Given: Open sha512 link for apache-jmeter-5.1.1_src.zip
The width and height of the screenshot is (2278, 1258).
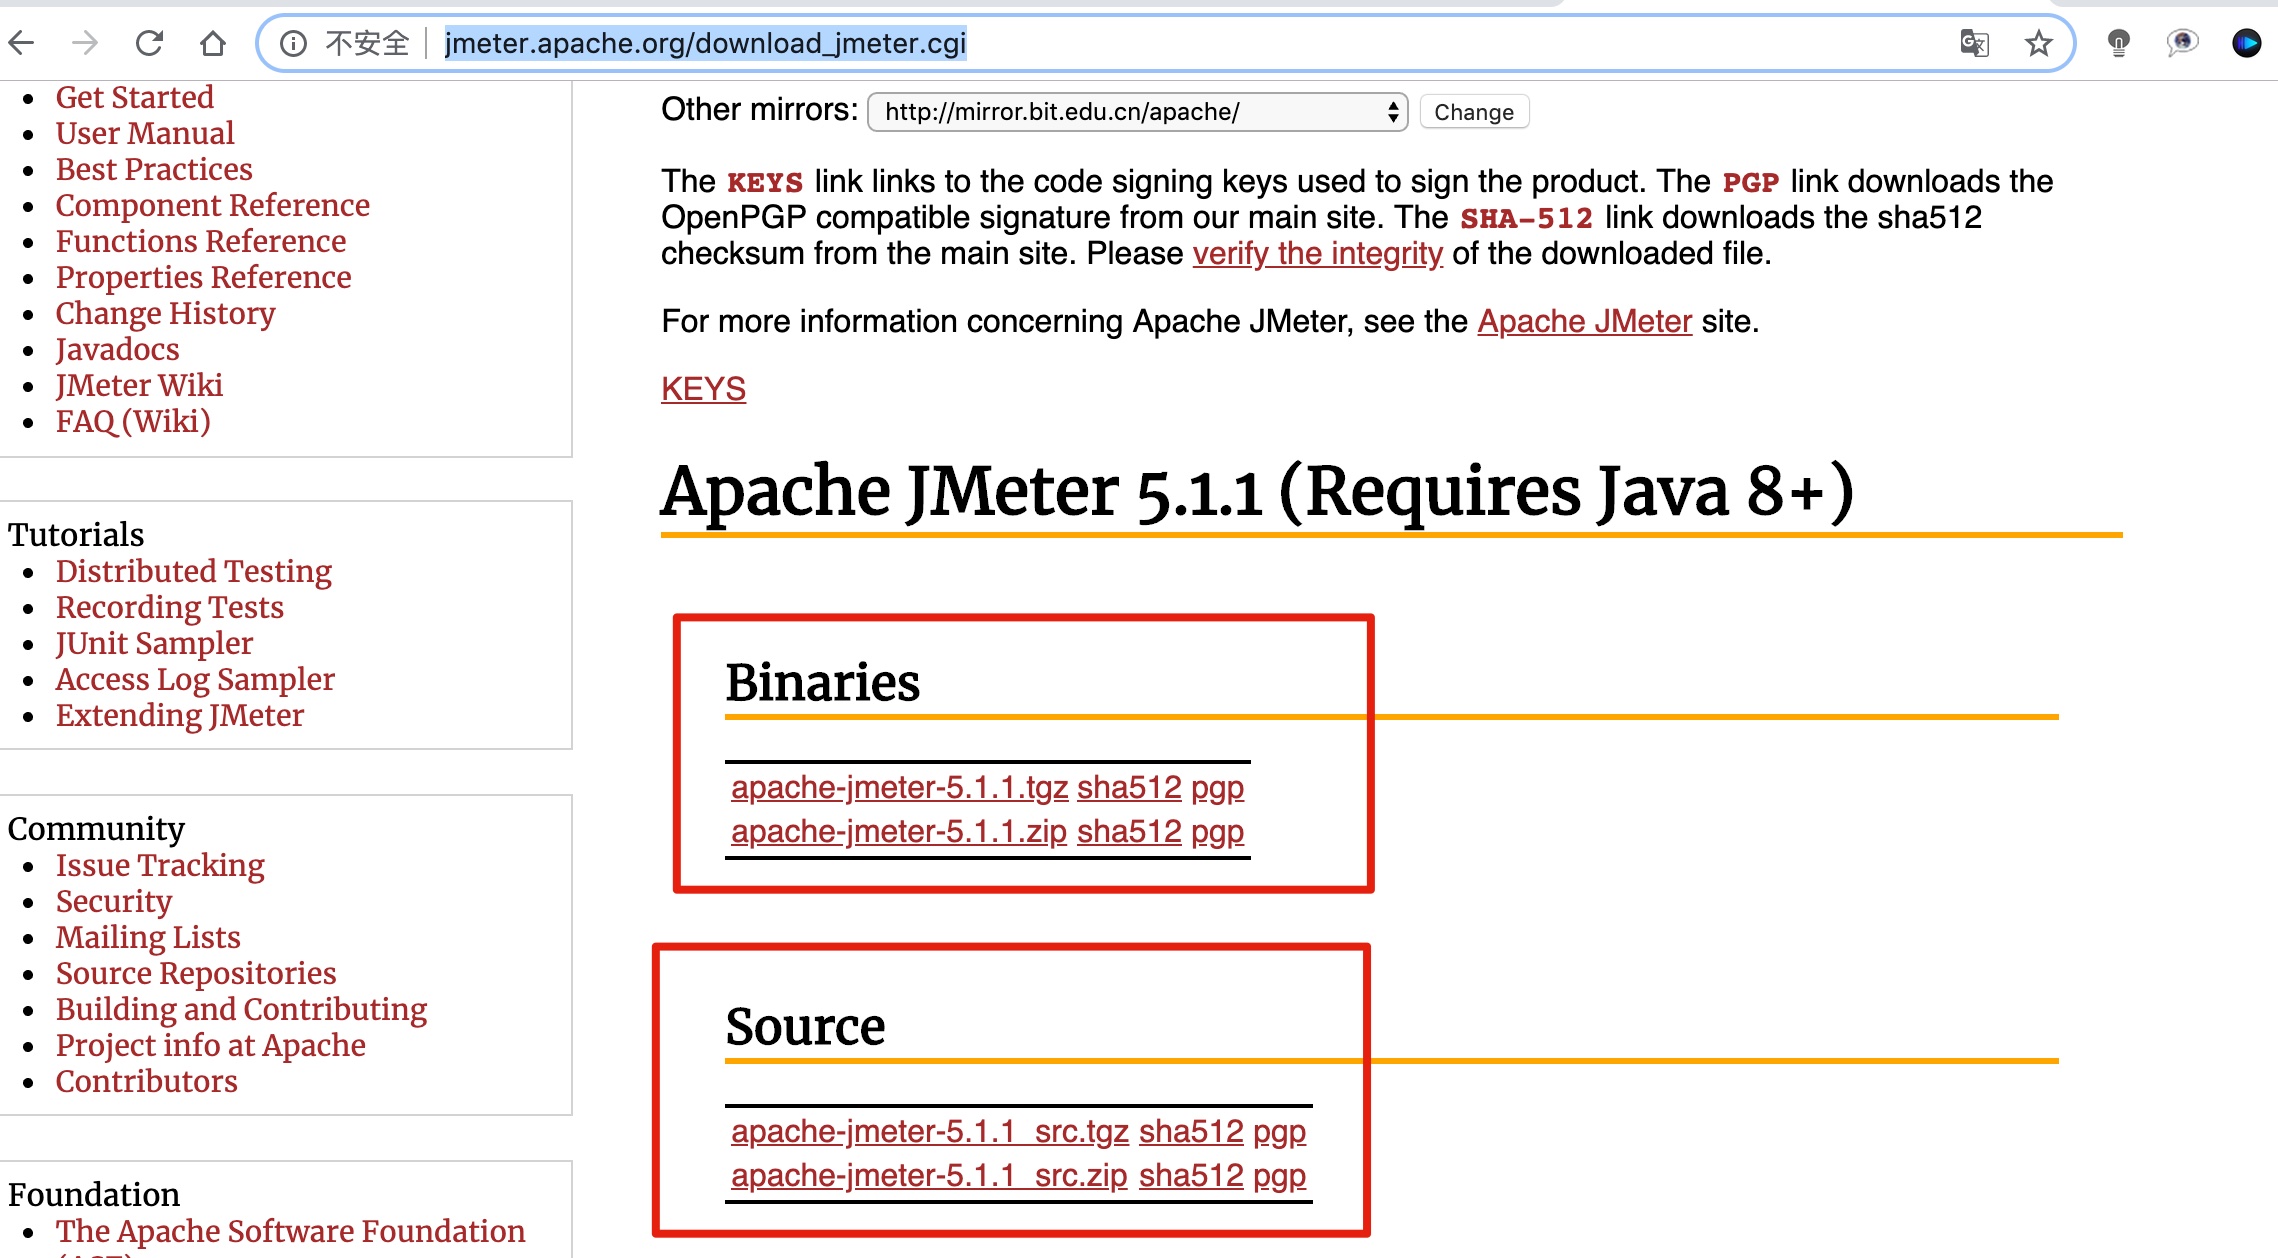Looking at the screenshot, I should click(x=1190, y=1176).
